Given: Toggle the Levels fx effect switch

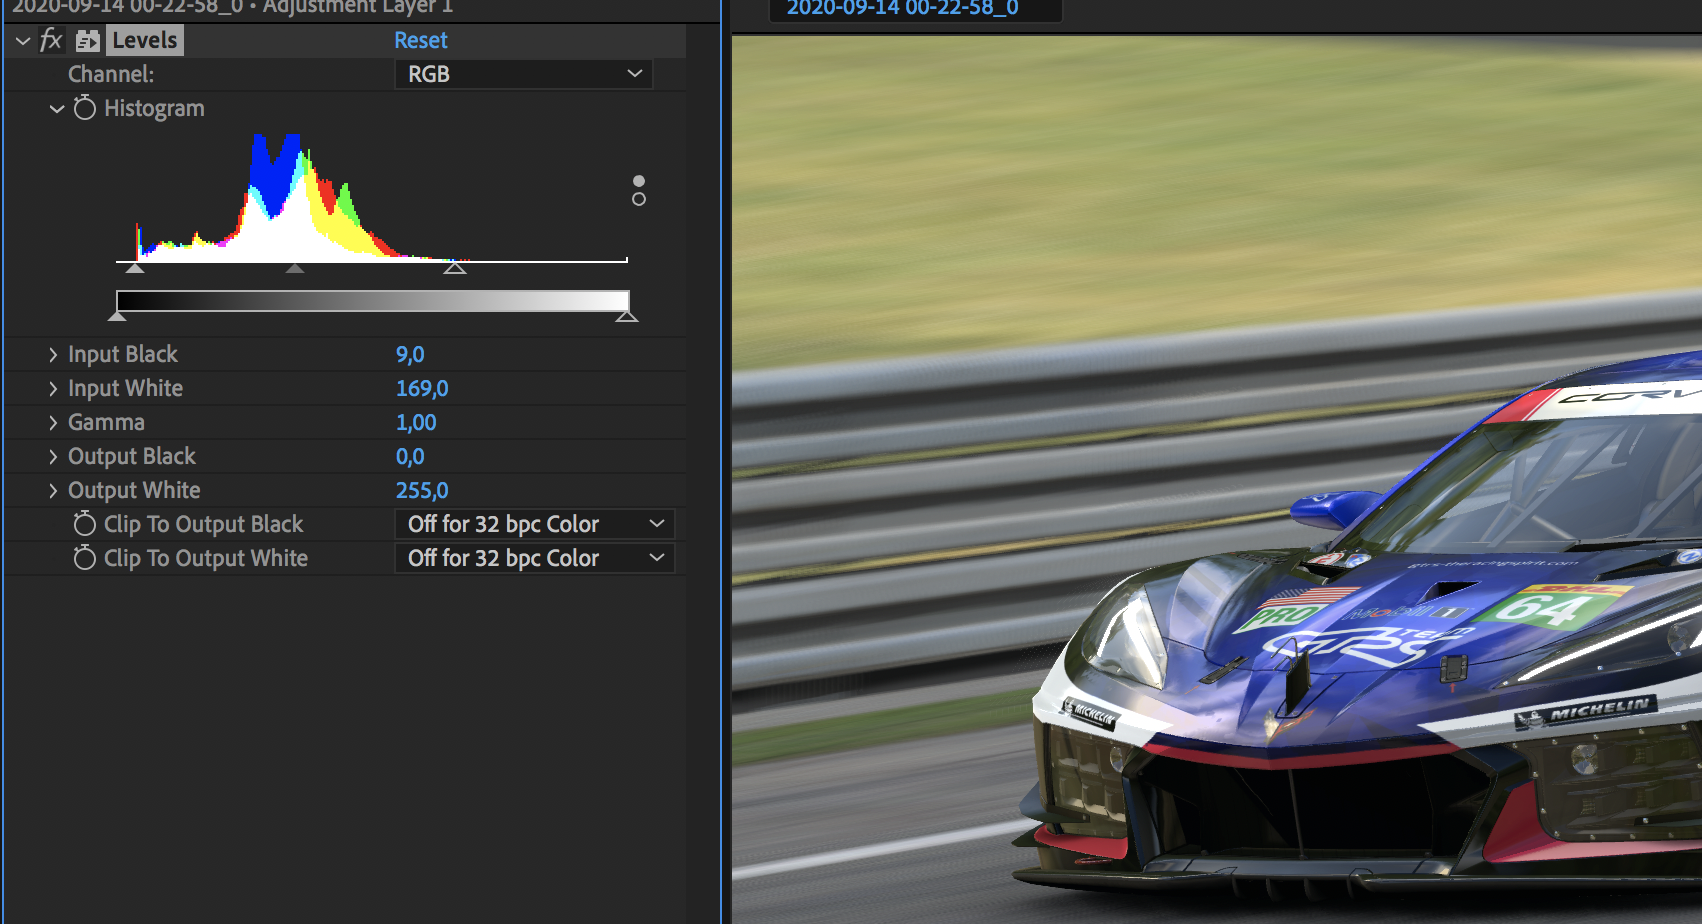Looking at the screenshot, I should click(51, 40).
